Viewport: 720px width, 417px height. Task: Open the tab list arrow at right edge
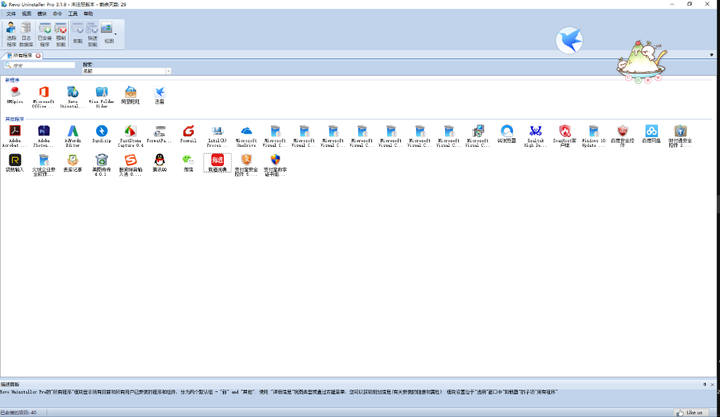[x=711, y=55]
